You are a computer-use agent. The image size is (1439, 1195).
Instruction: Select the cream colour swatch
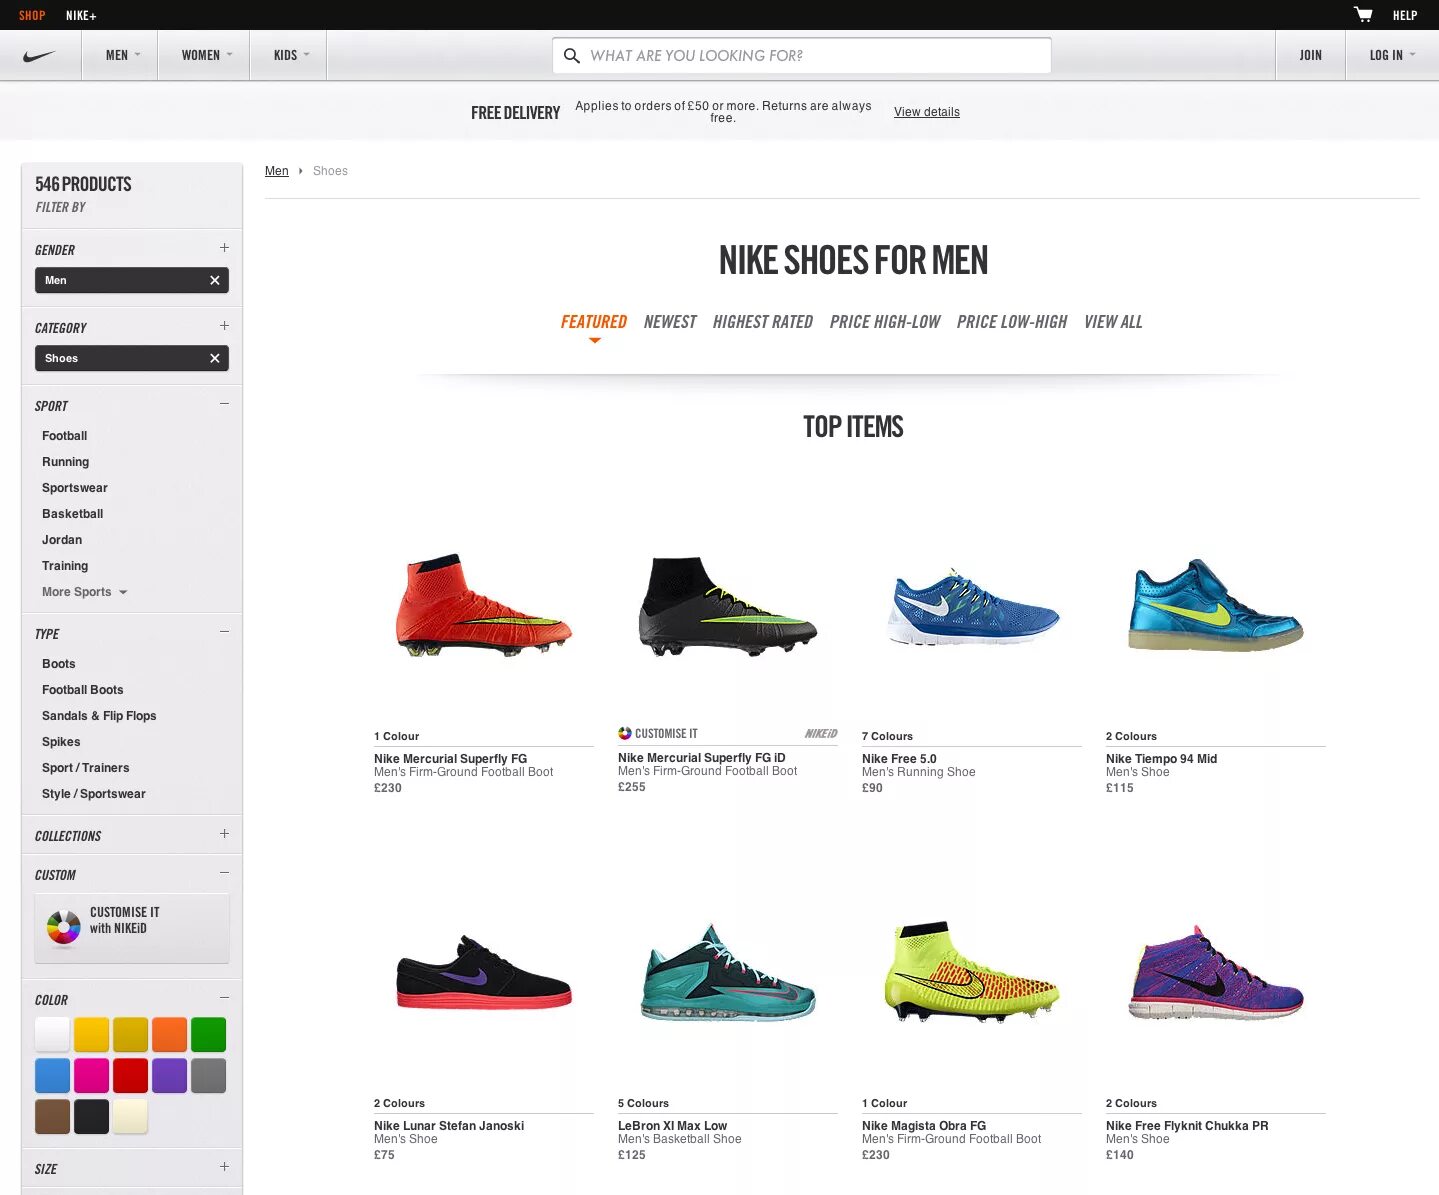(131, 1117)
